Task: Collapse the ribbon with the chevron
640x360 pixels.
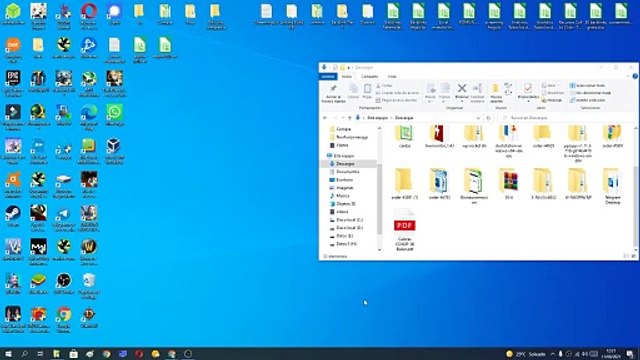Action: point(628,76)
